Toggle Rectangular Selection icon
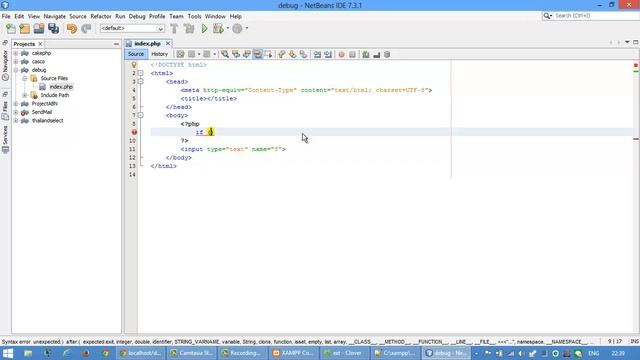The image size is (640, 360). point(268,54)
